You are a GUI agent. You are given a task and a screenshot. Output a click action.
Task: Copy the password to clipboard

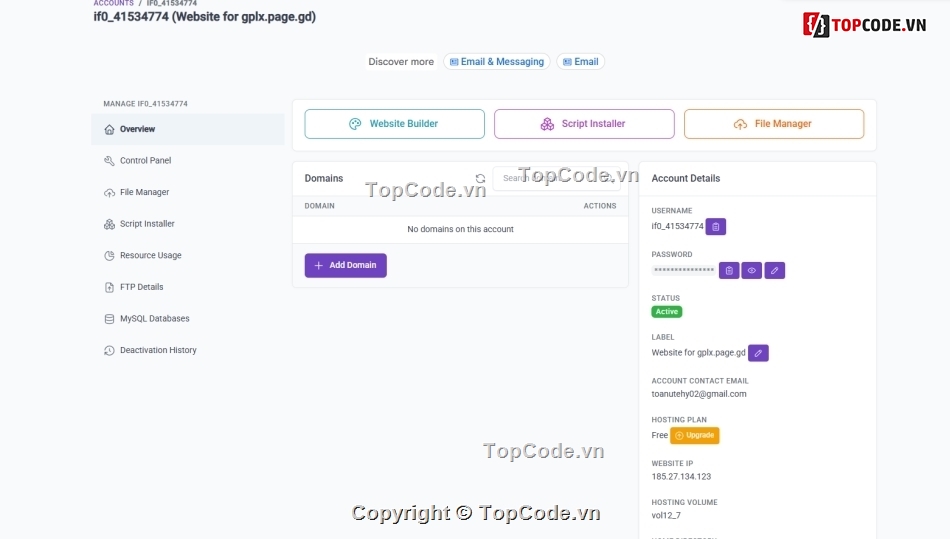tap(729, 270)
